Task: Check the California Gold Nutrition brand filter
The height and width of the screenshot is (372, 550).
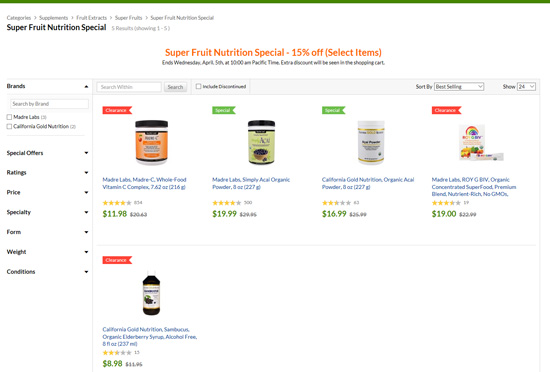Action: tap(9, 127)
